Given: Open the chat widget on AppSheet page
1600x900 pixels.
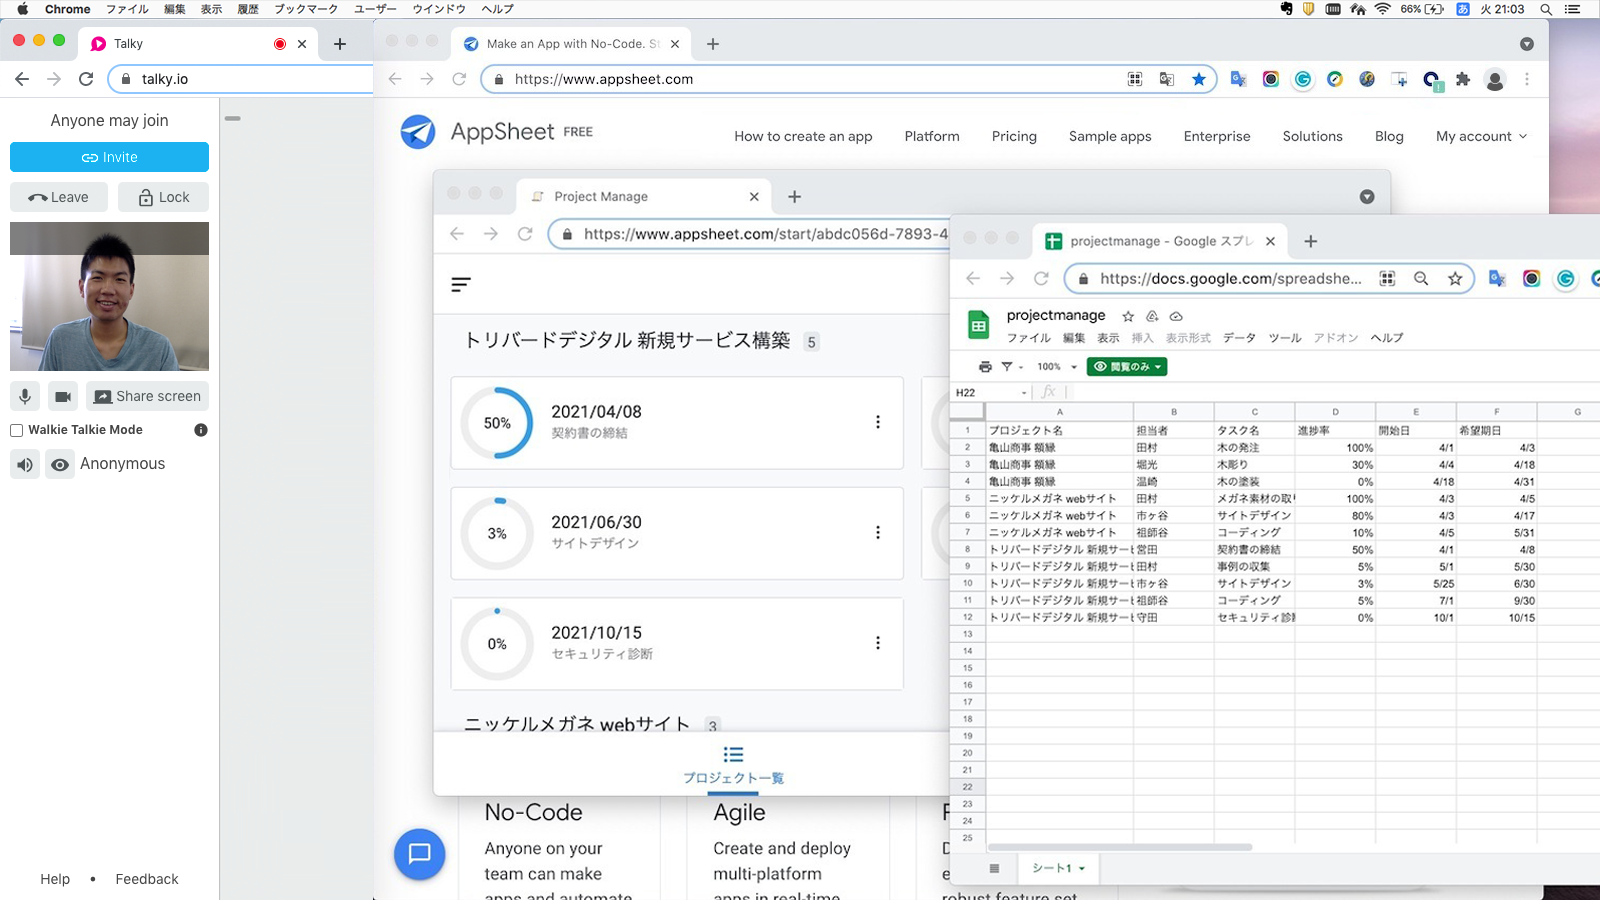Looking at the screenshot, I should [420, 854].
